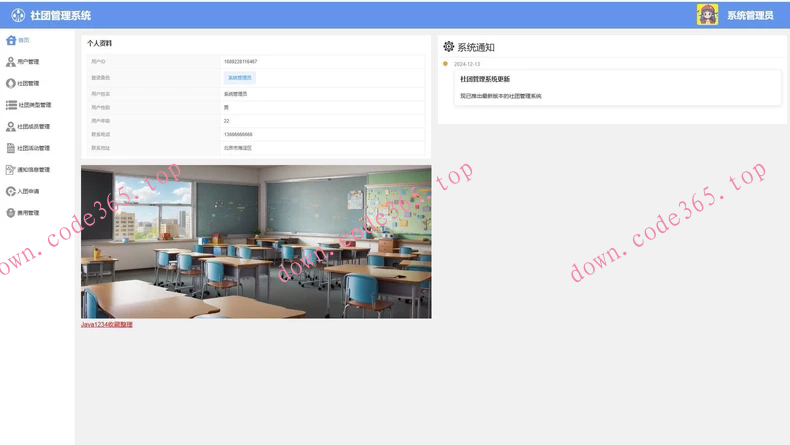Screen dimensions: 790x445
Task: Click the classroom banner image
Action: (256, 242)
